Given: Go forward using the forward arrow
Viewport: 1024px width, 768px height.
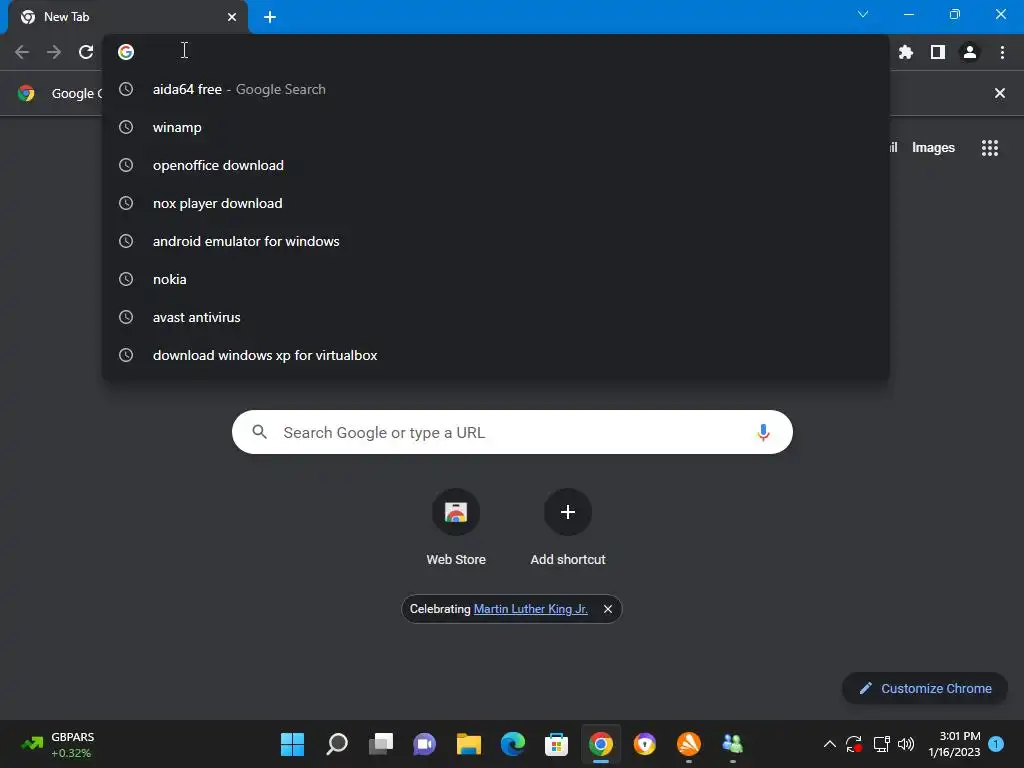Looking at the screenshot, I should click(x=54, y=52).
